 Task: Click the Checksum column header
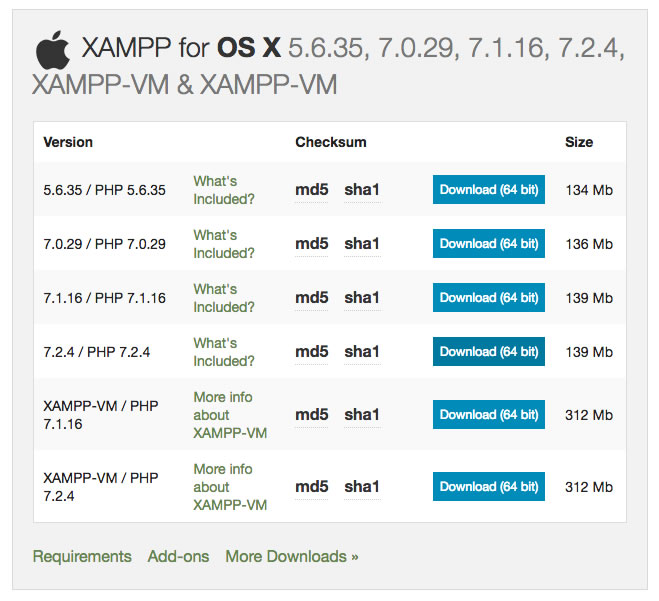pos(331,142)
